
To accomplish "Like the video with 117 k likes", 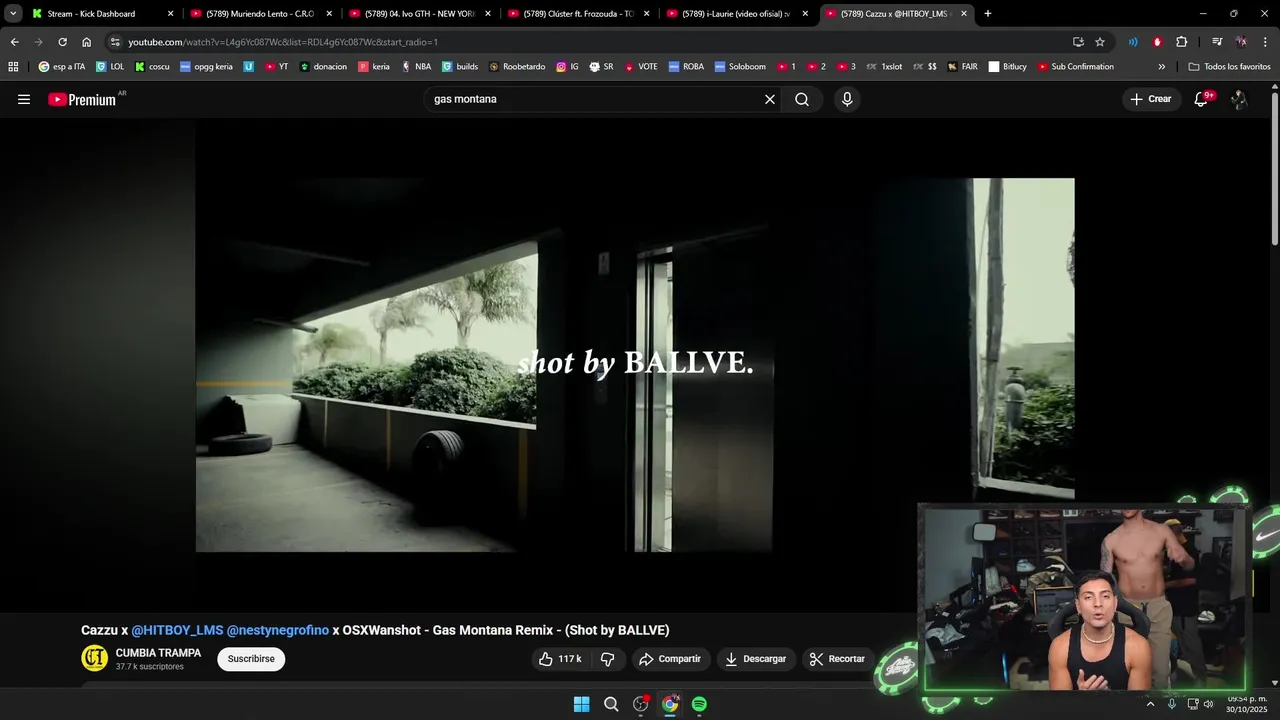I will [x=560, y=659].
